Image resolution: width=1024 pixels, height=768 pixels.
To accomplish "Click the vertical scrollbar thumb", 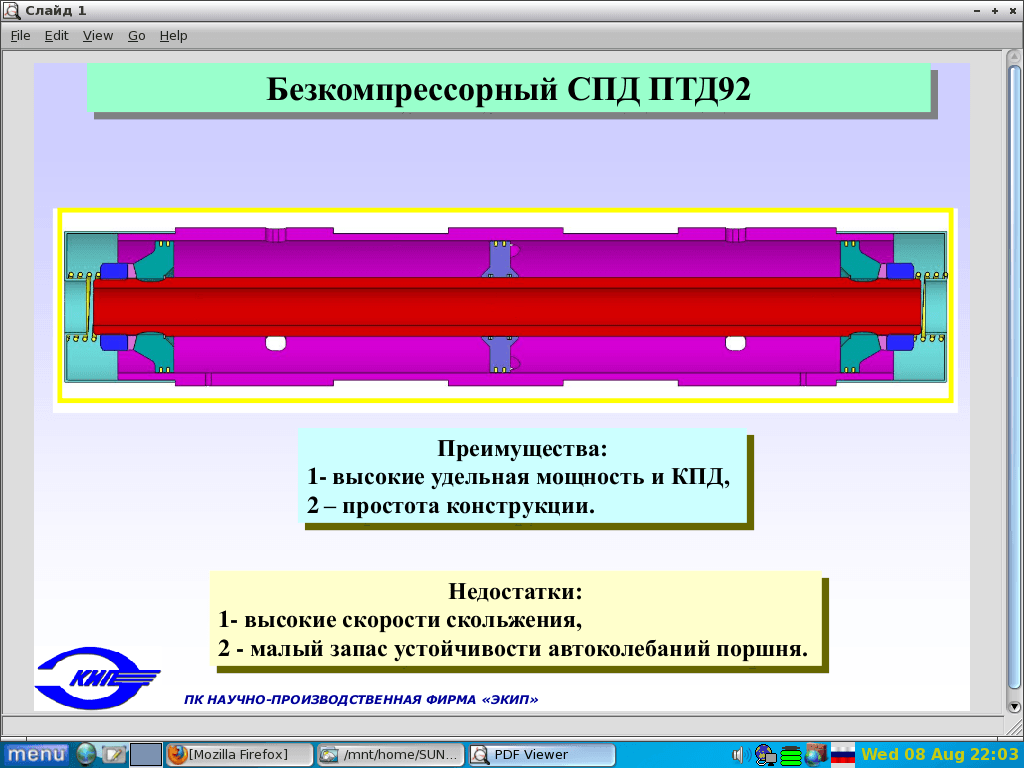I will tap(1014, 377).
